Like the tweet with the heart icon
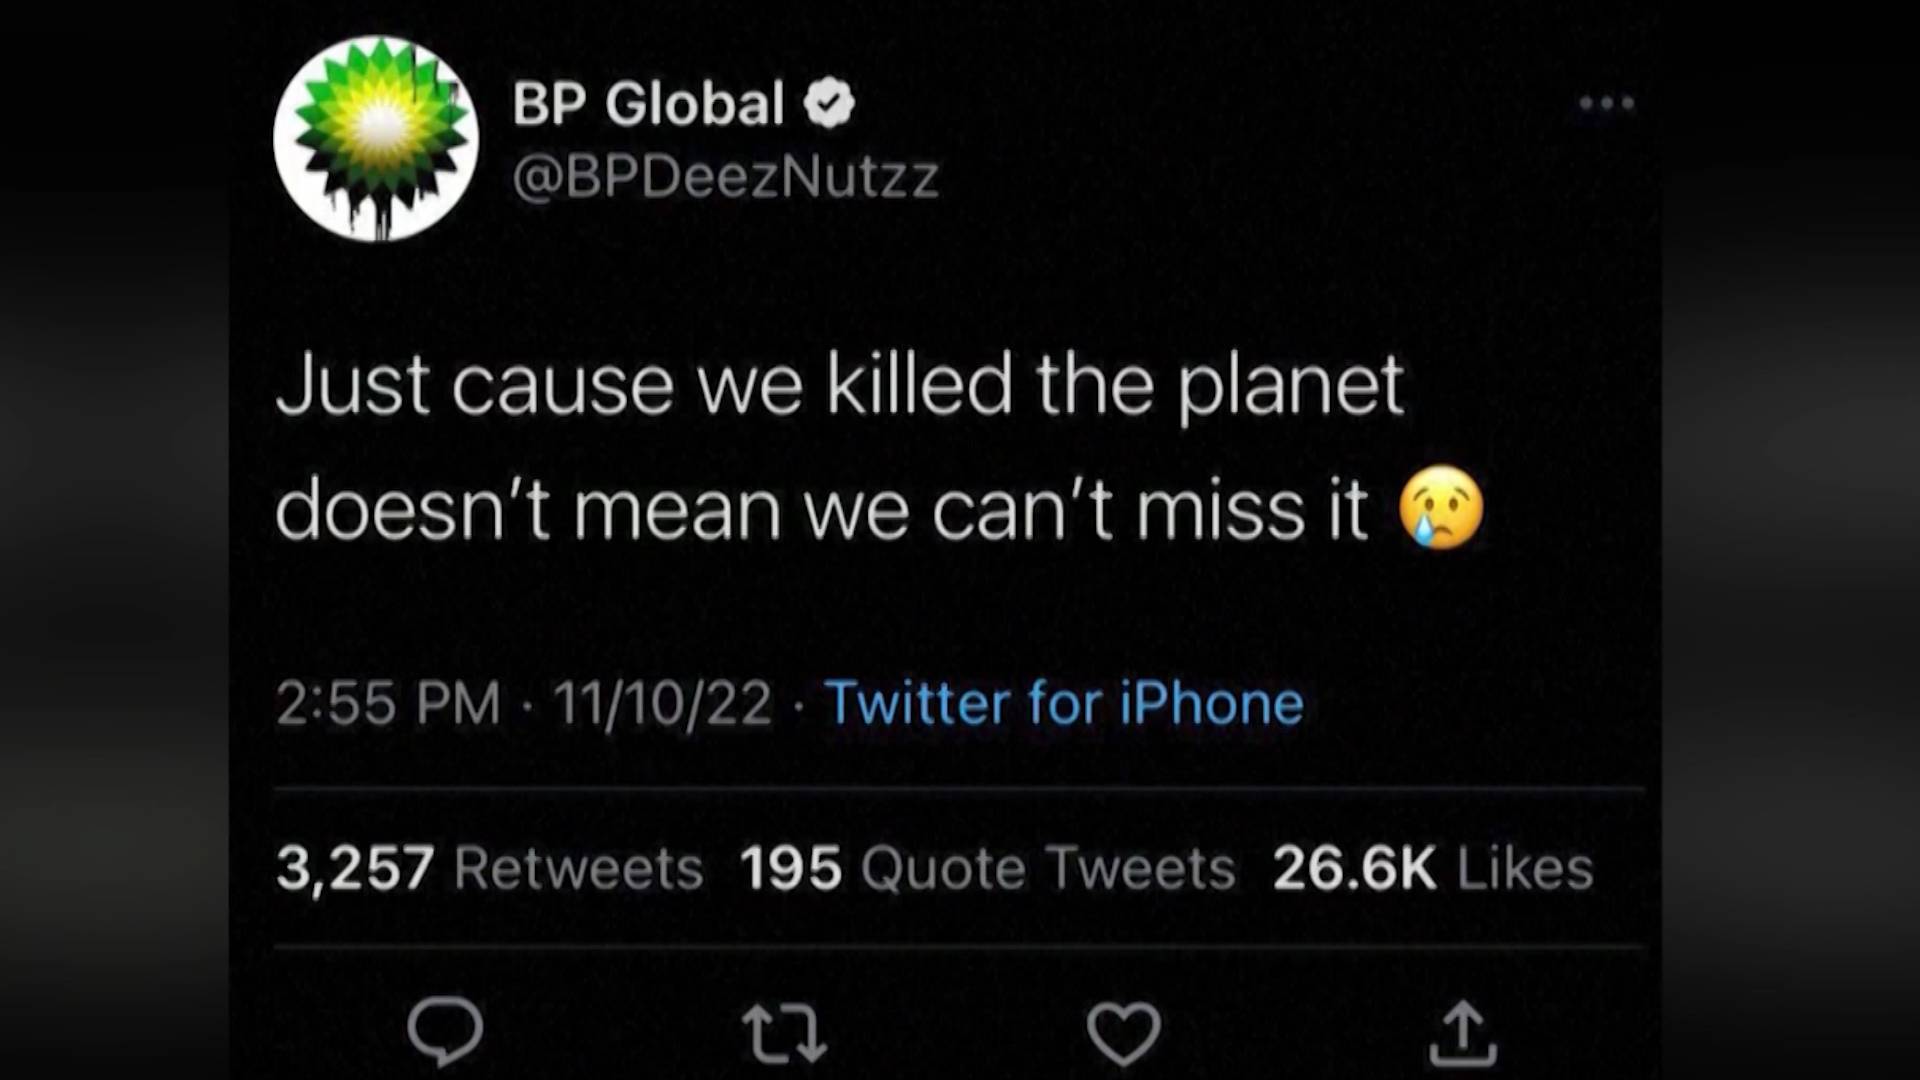 tap(1124, 1033)
